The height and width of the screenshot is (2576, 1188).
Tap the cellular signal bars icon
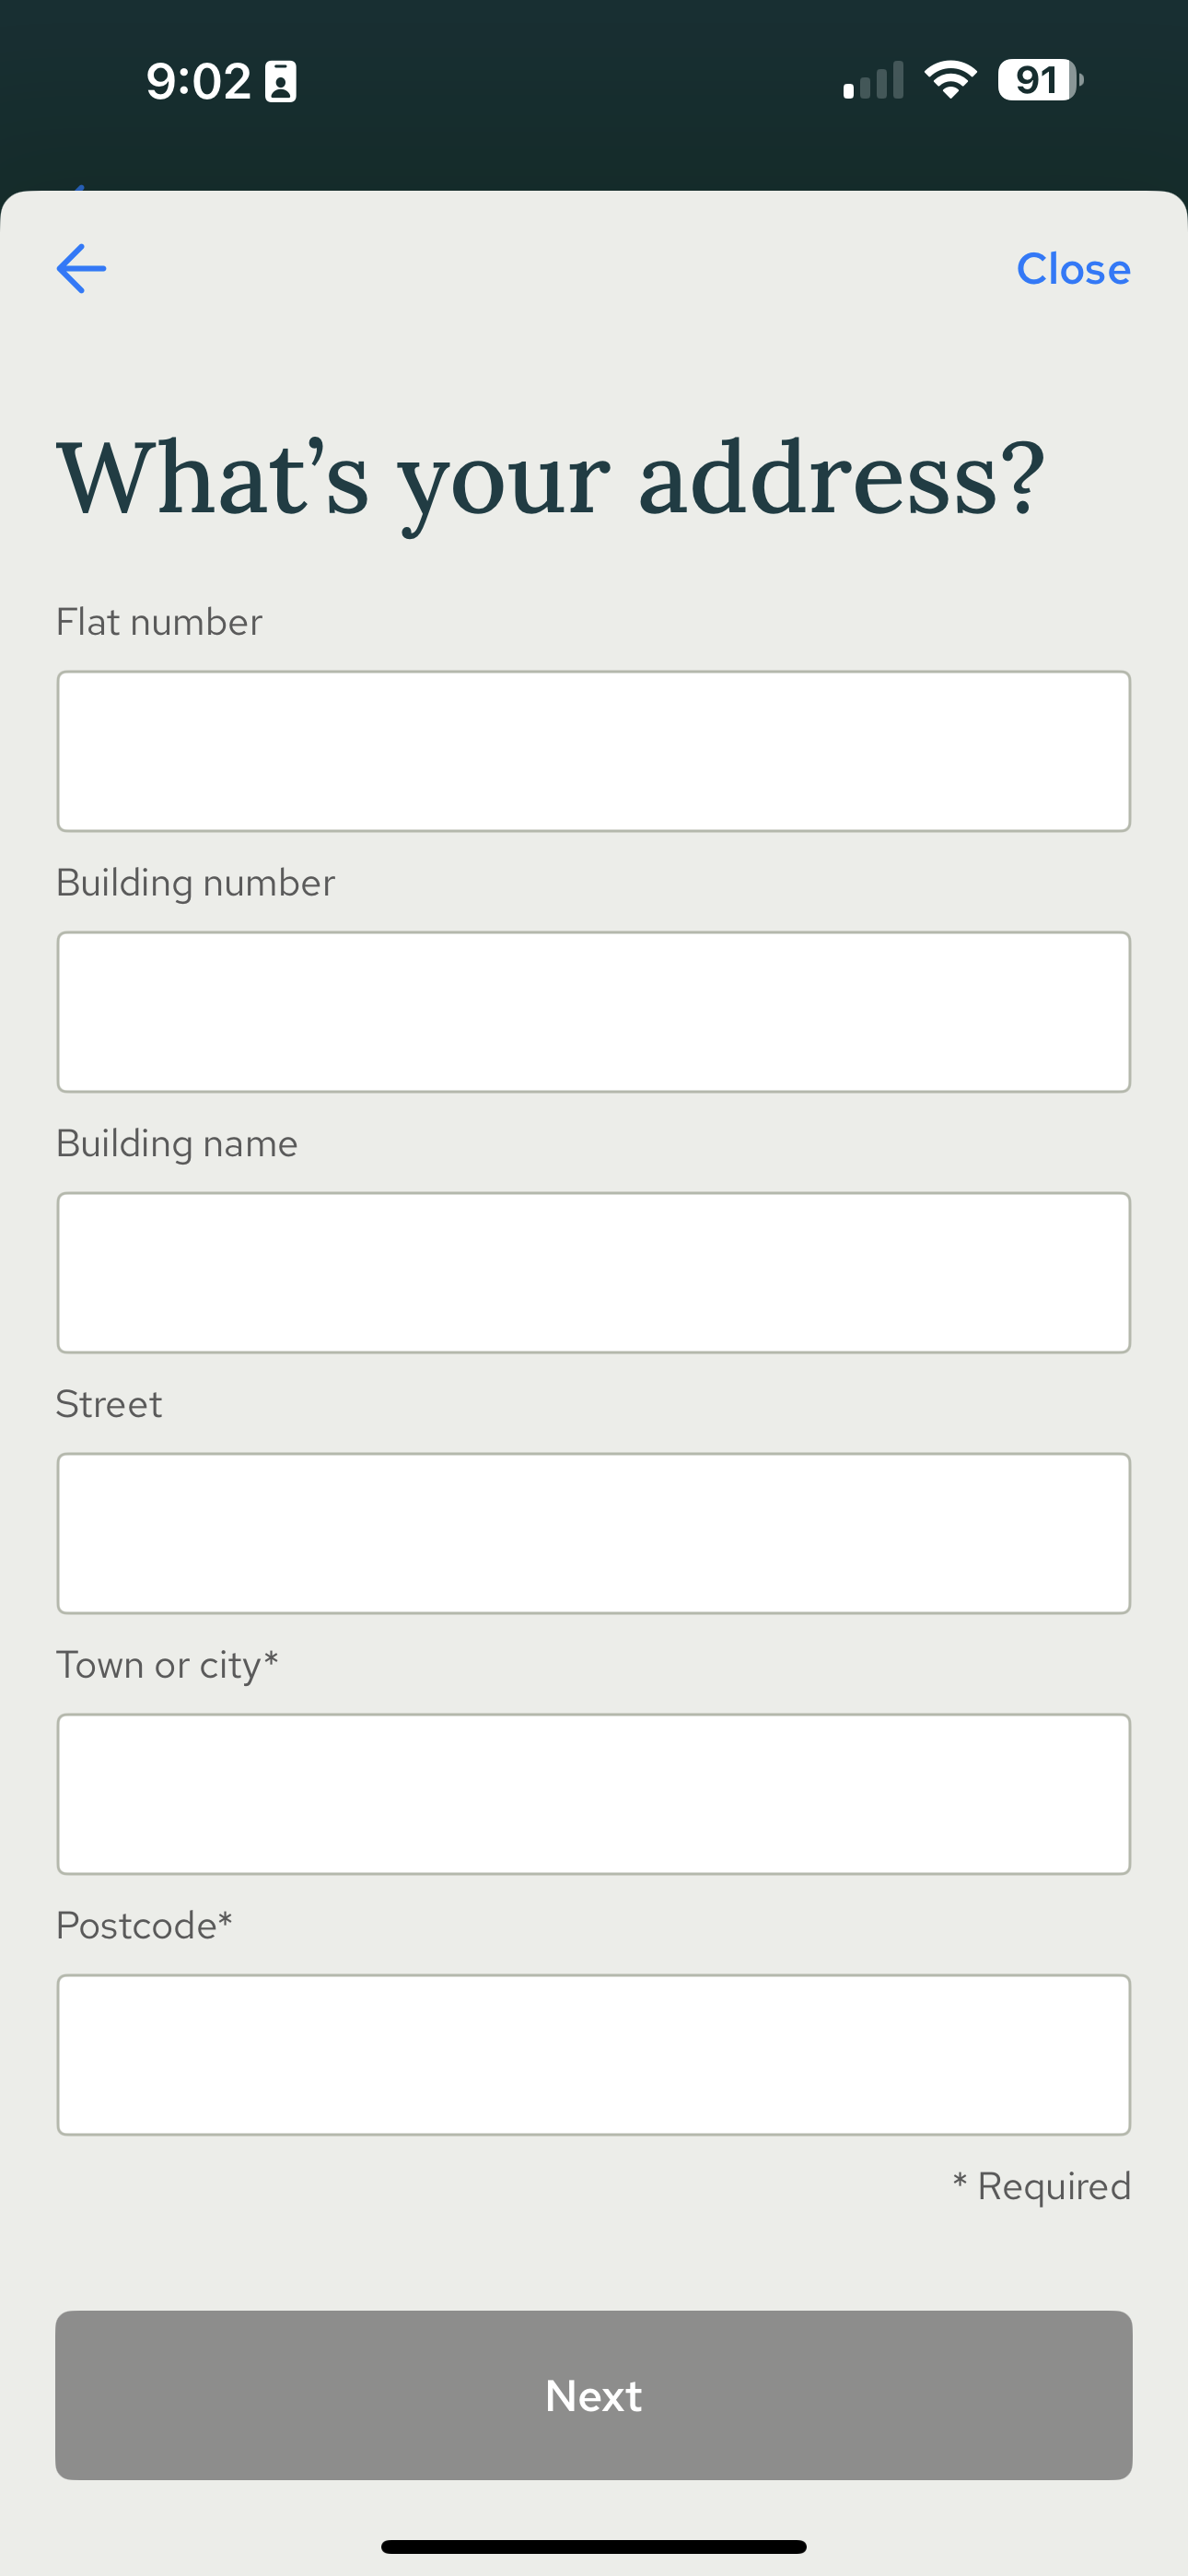873,81
